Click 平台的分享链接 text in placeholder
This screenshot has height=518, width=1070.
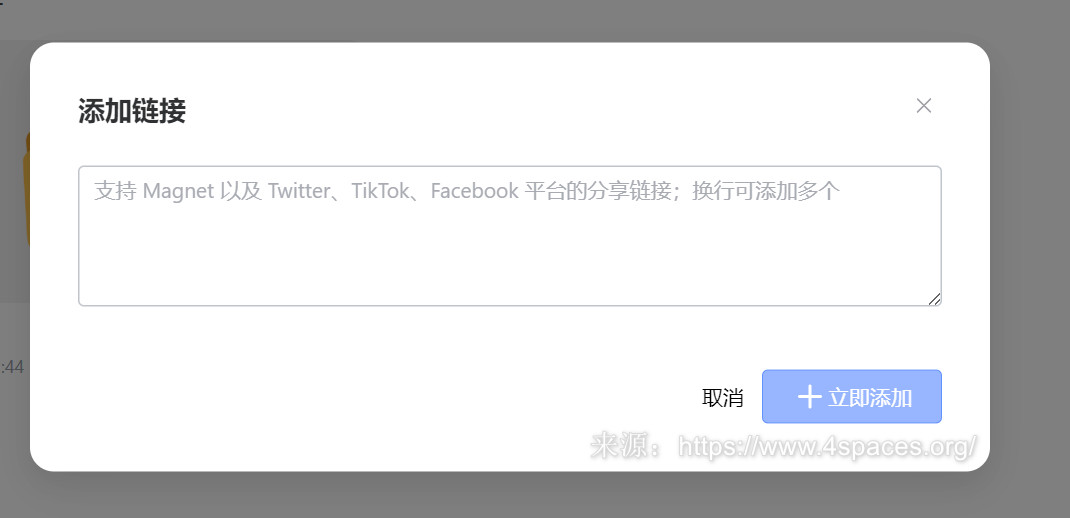598,191
